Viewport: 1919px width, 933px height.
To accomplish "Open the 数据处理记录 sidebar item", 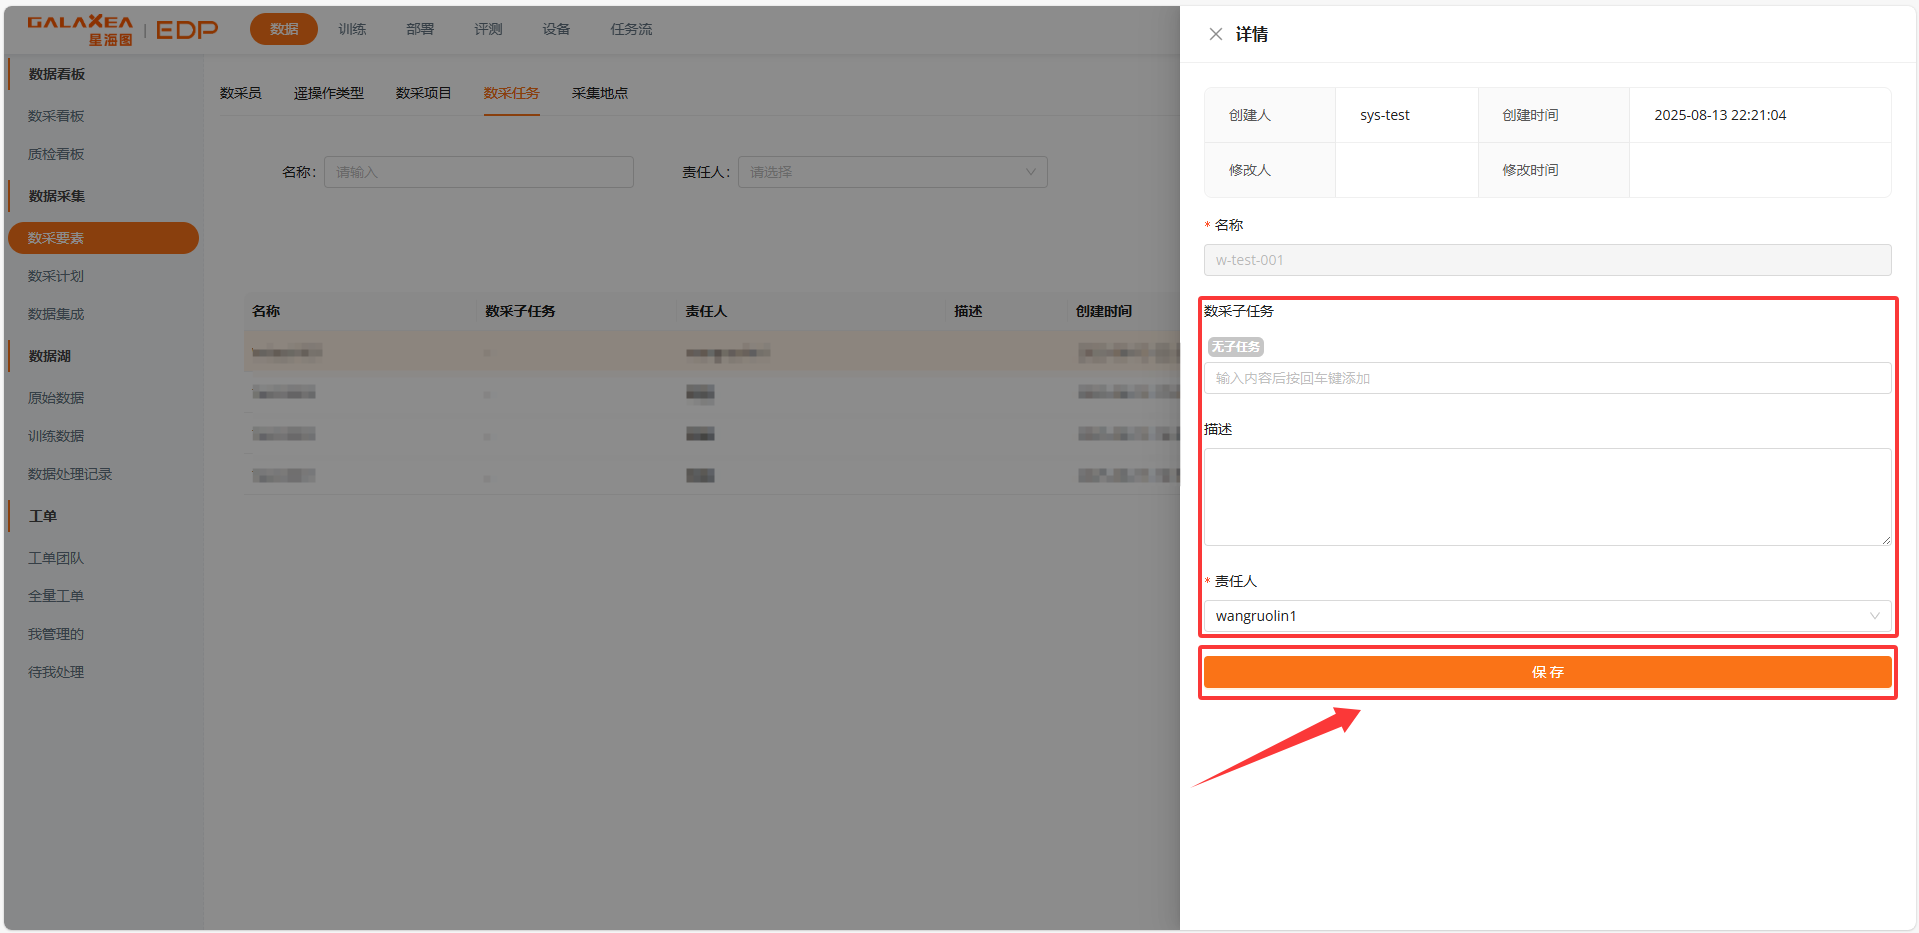I will click(x=68, y=473).
